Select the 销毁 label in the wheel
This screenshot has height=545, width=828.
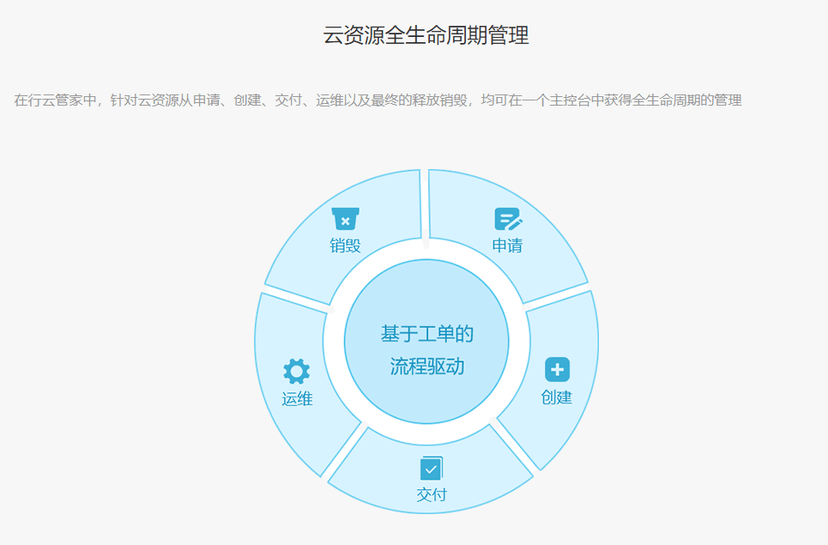point(345,246)
